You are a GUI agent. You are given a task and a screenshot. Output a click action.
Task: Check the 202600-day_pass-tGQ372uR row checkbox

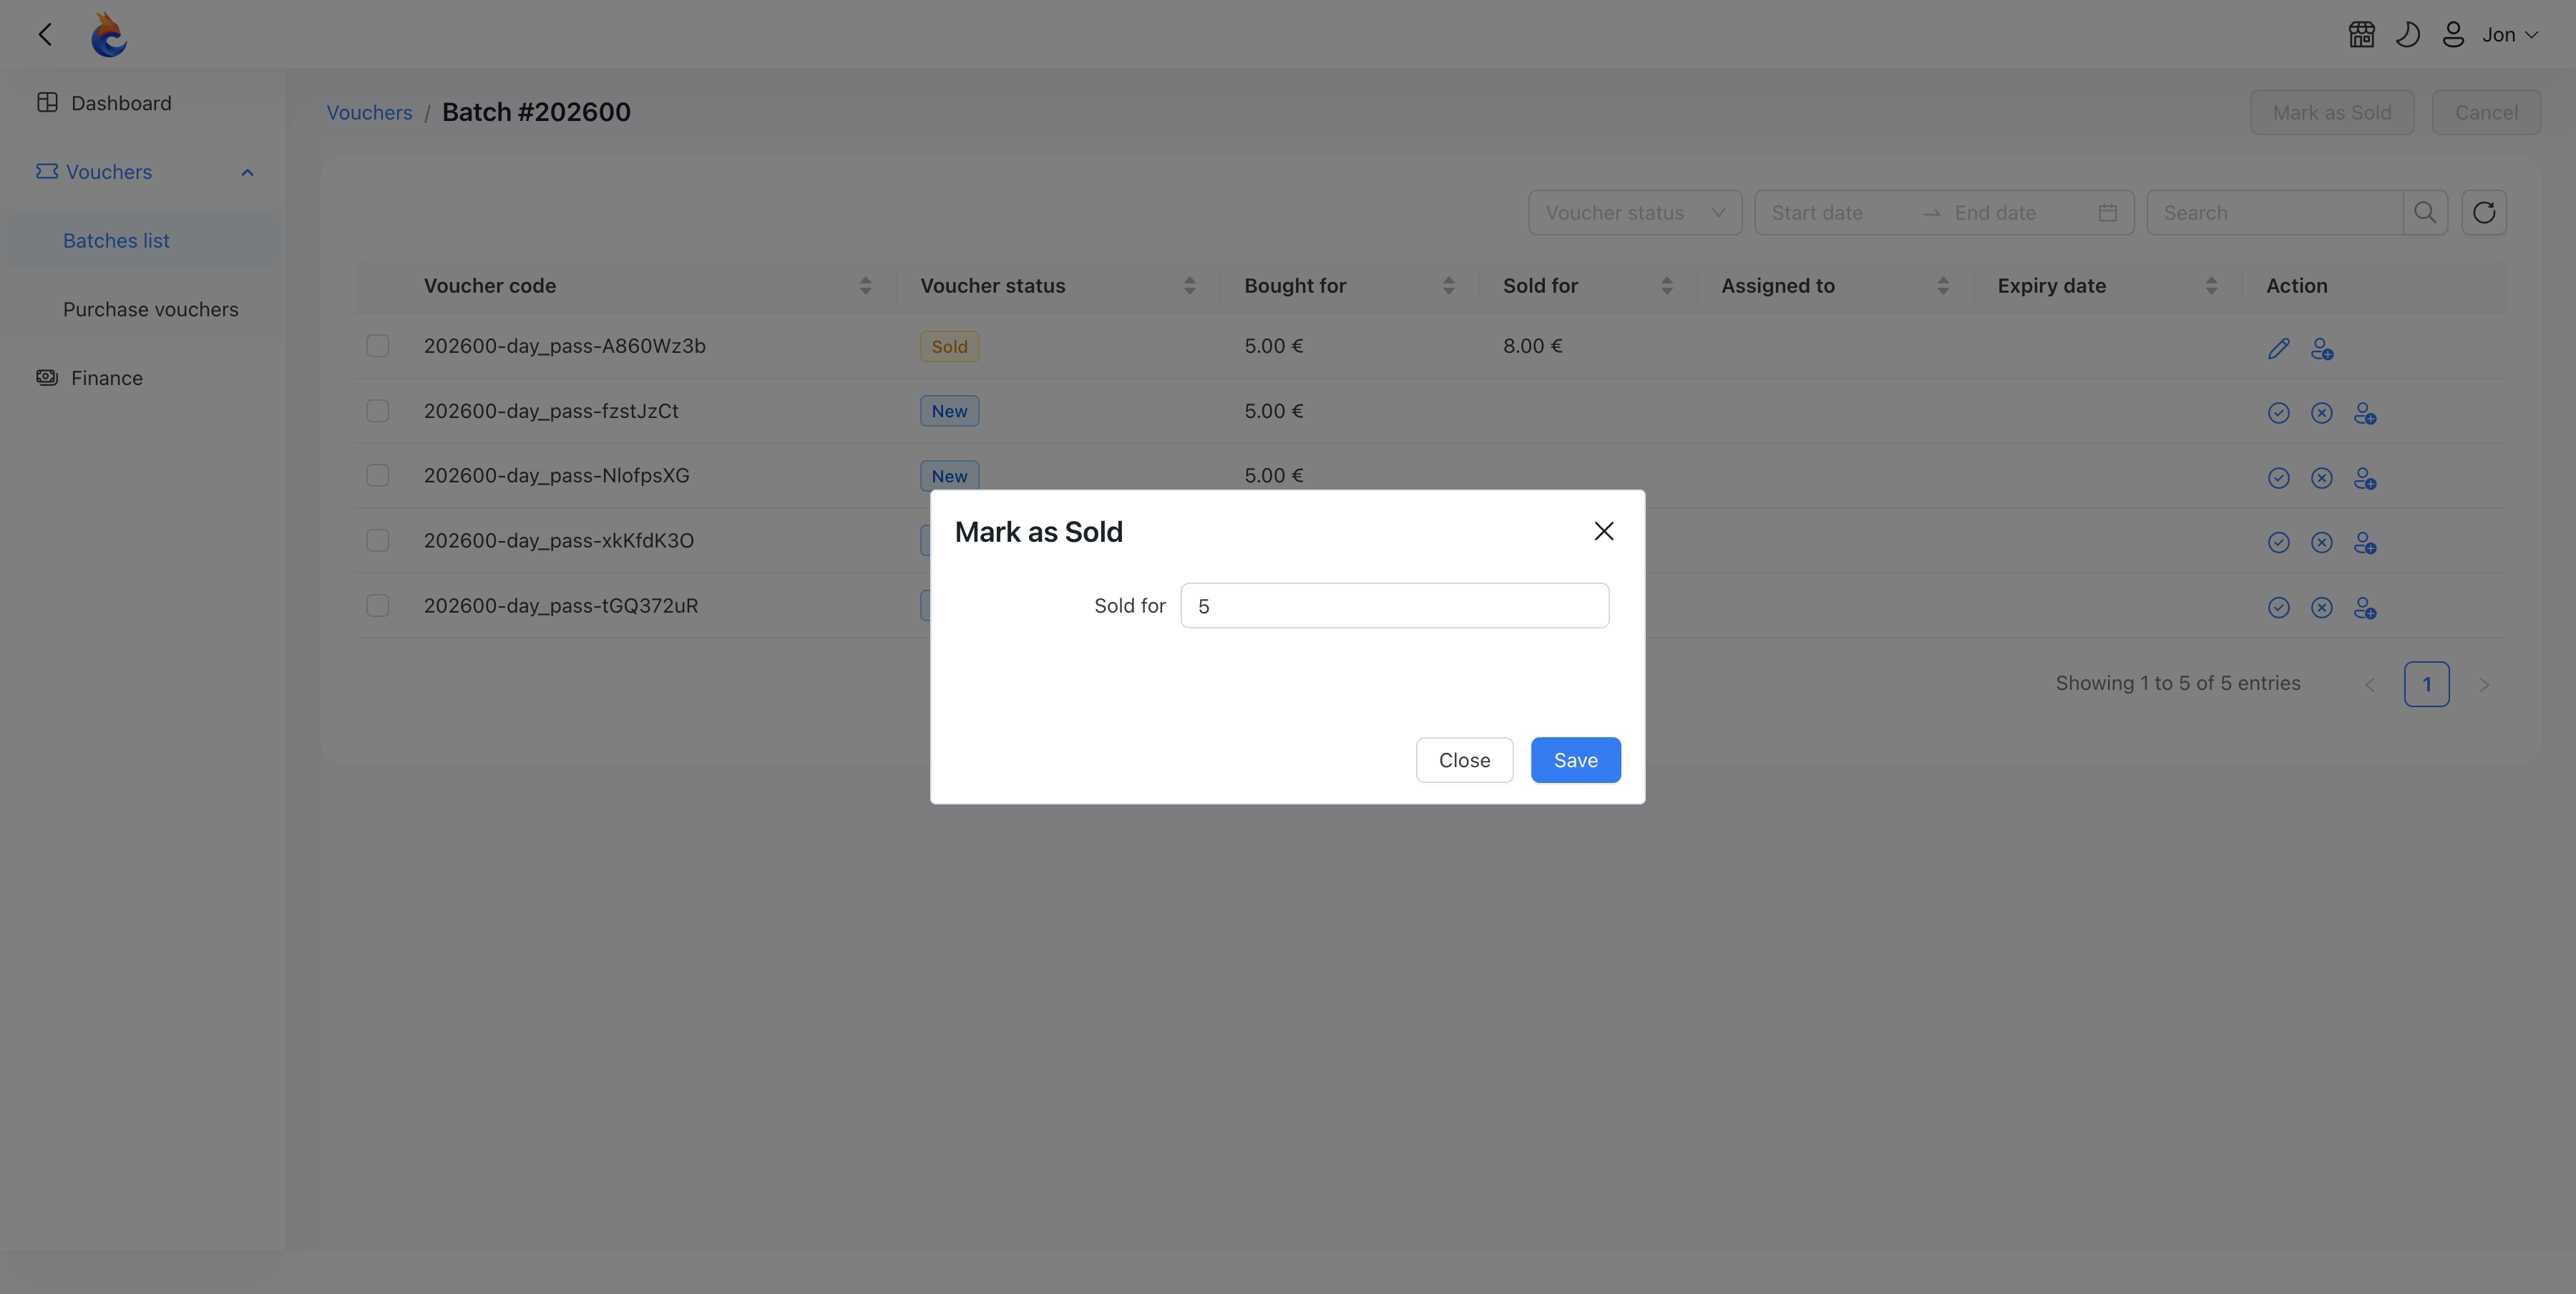coord(377,606)
